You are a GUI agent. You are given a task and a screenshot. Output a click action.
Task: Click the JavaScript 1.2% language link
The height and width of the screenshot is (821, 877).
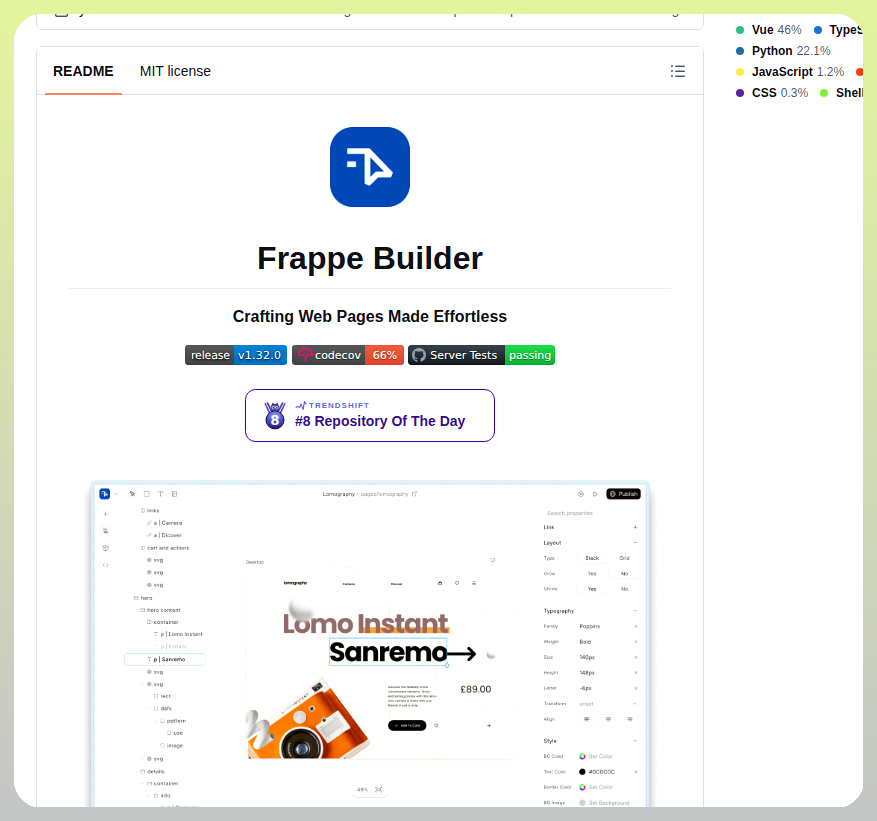coord(790,72)
